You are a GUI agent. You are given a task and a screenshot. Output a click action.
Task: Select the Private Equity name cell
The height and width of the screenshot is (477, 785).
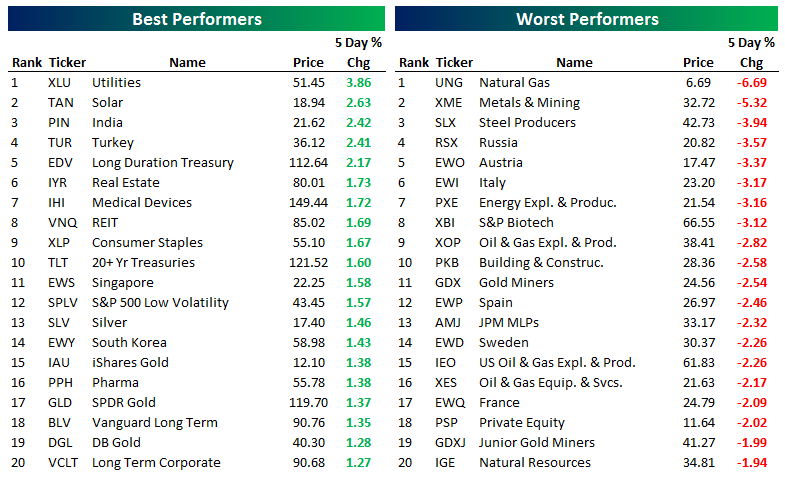point(522,423)
